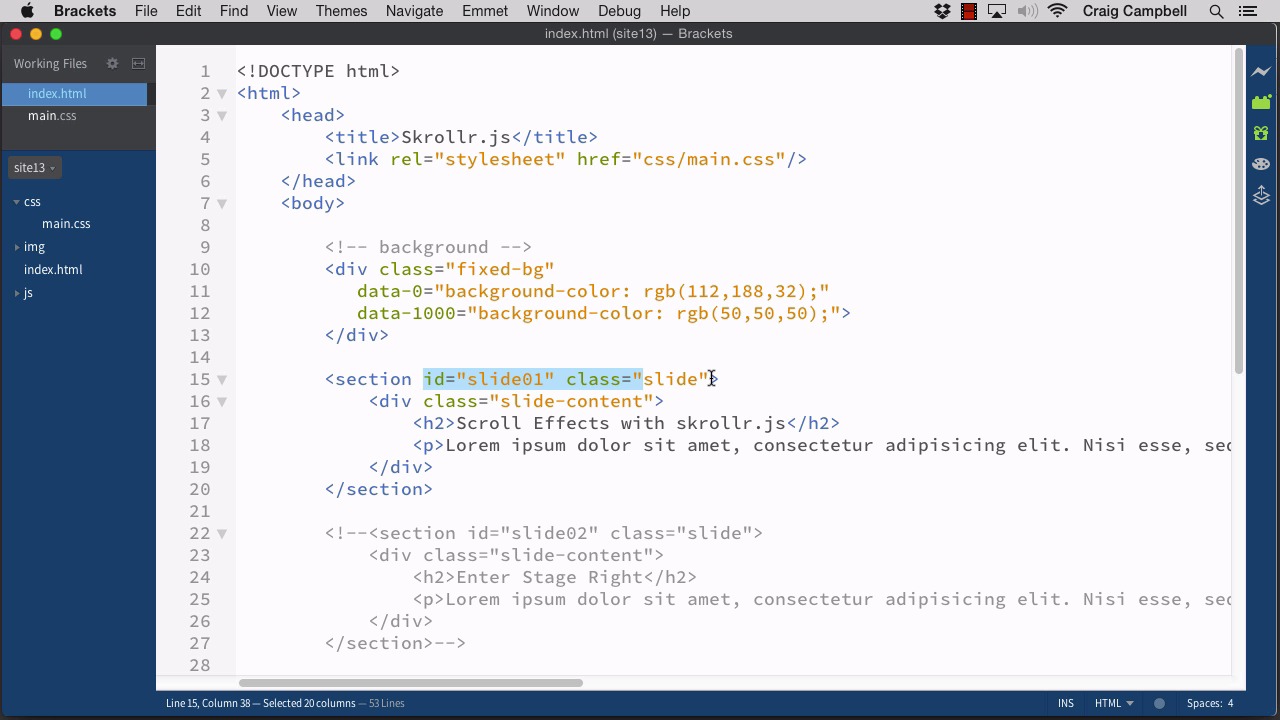The height and width of the screenshot is (720, 1280).
Task: Collapse code fold arrow on line 2
Action: [222, 94]
